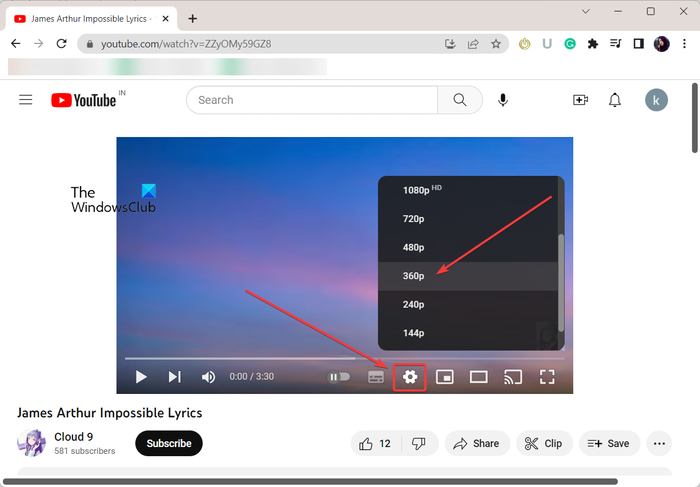The height and width of the screenshot is (487, 700).
Task: Dislike the video
Action: 419,443
